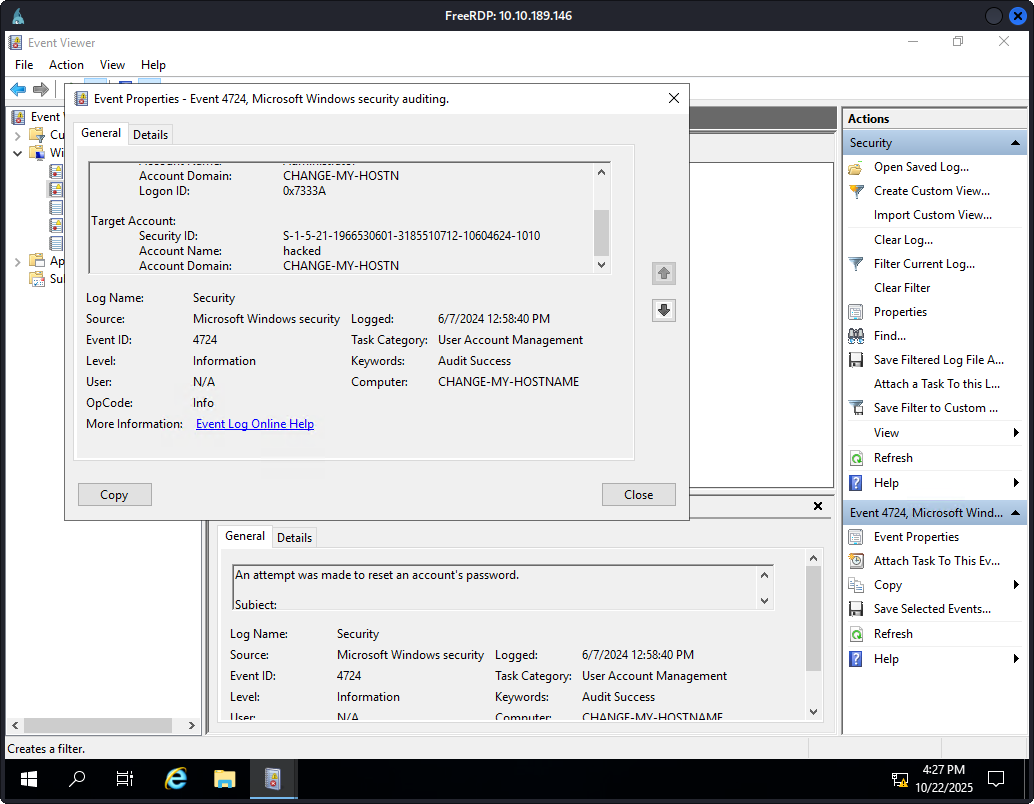The width and height of the screenshot is (1034, 804).
Task: Select General tab in preview pane
Action: pyautogui.click(x=245, y=536)
